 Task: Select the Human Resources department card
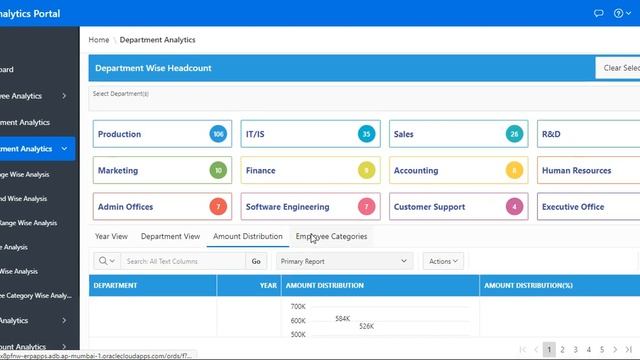(x=589, y=170)
